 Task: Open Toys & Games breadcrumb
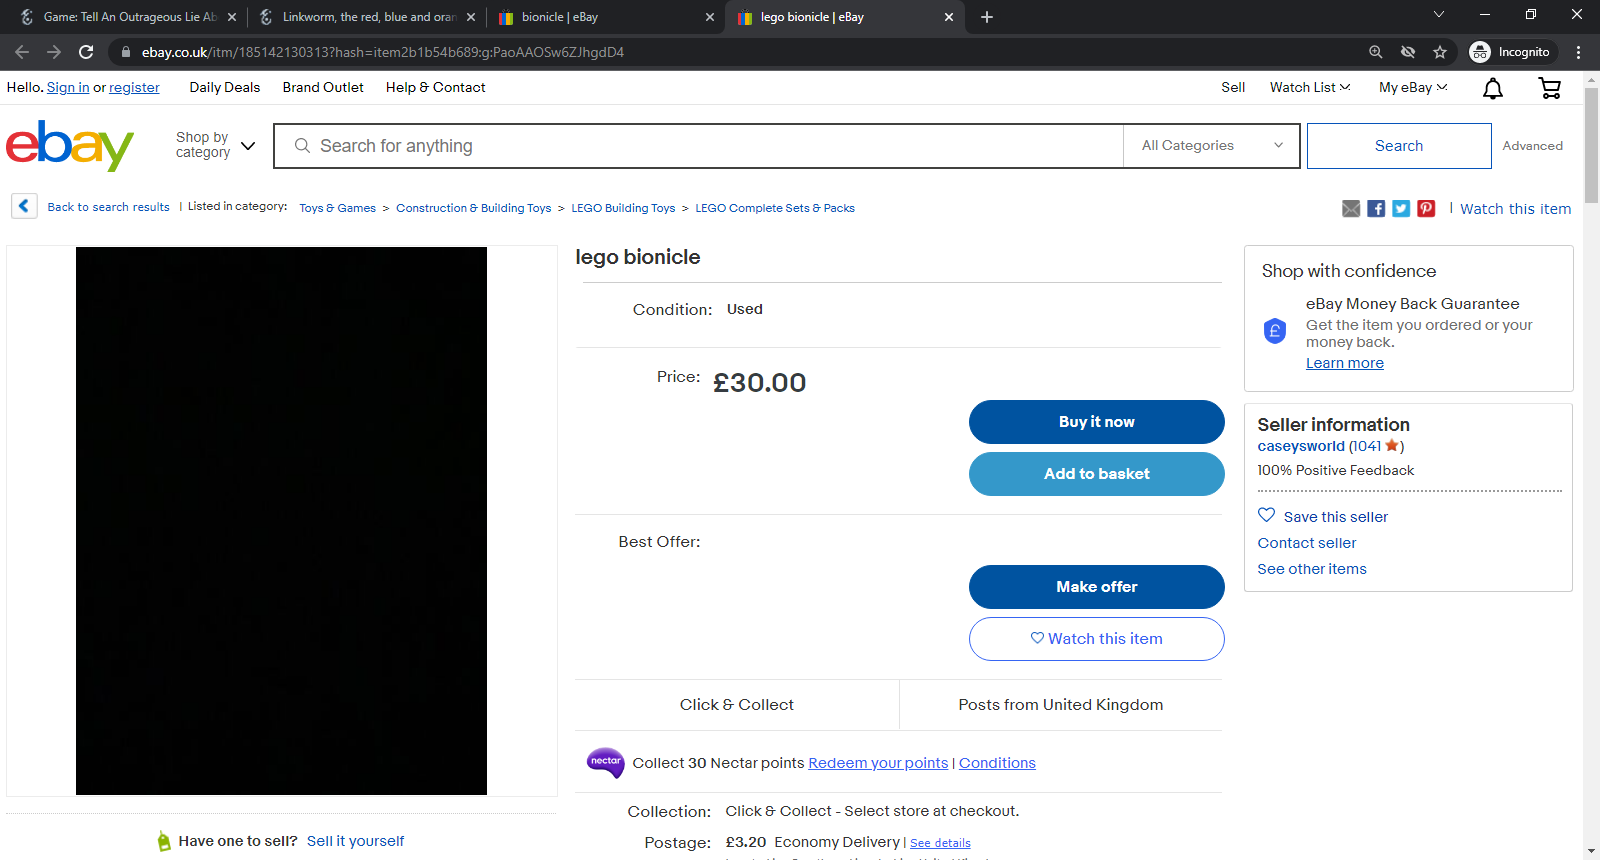pos(338,208)
